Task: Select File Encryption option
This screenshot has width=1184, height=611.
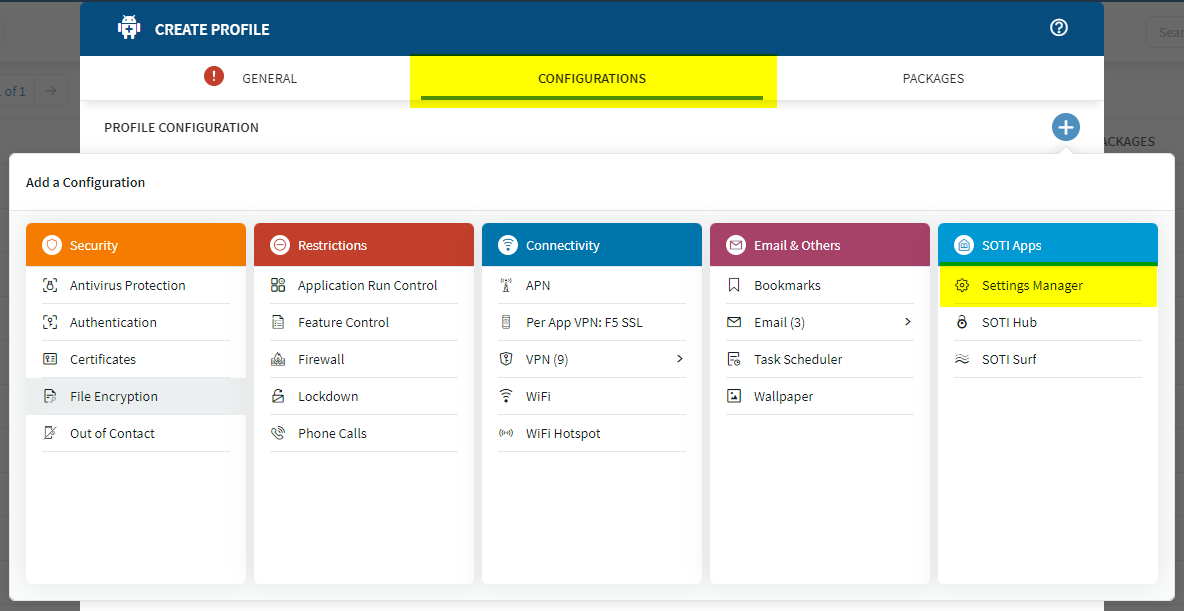Action: tap(114, 397)
